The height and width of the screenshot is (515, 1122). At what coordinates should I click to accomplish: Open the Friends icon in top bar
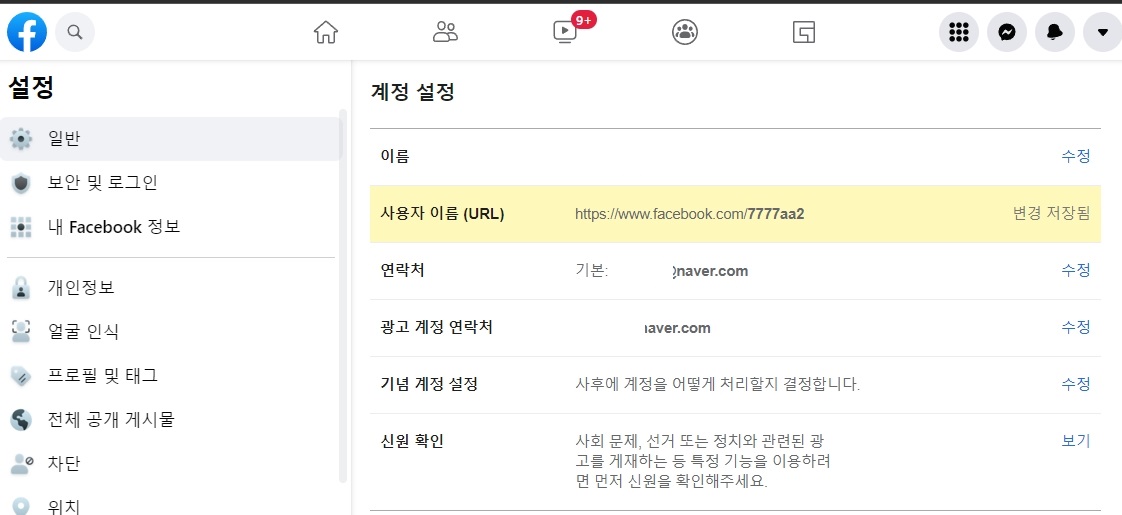[445, 32]
